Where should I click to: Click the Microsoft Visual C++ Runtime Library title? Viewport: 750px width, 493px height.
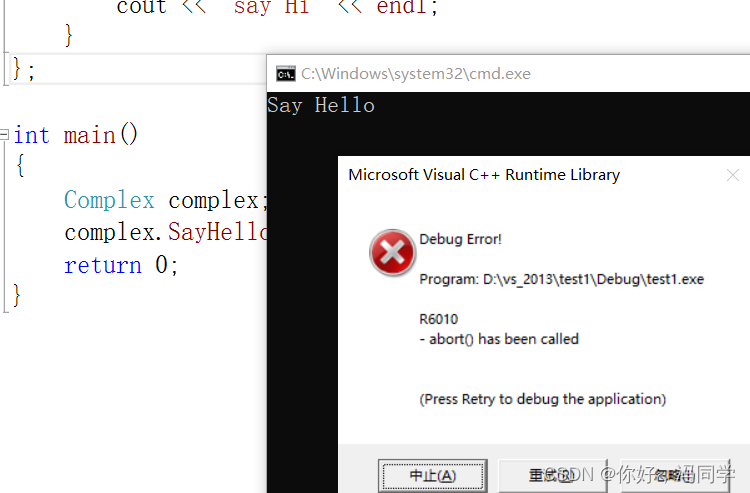tap(484, 175)
